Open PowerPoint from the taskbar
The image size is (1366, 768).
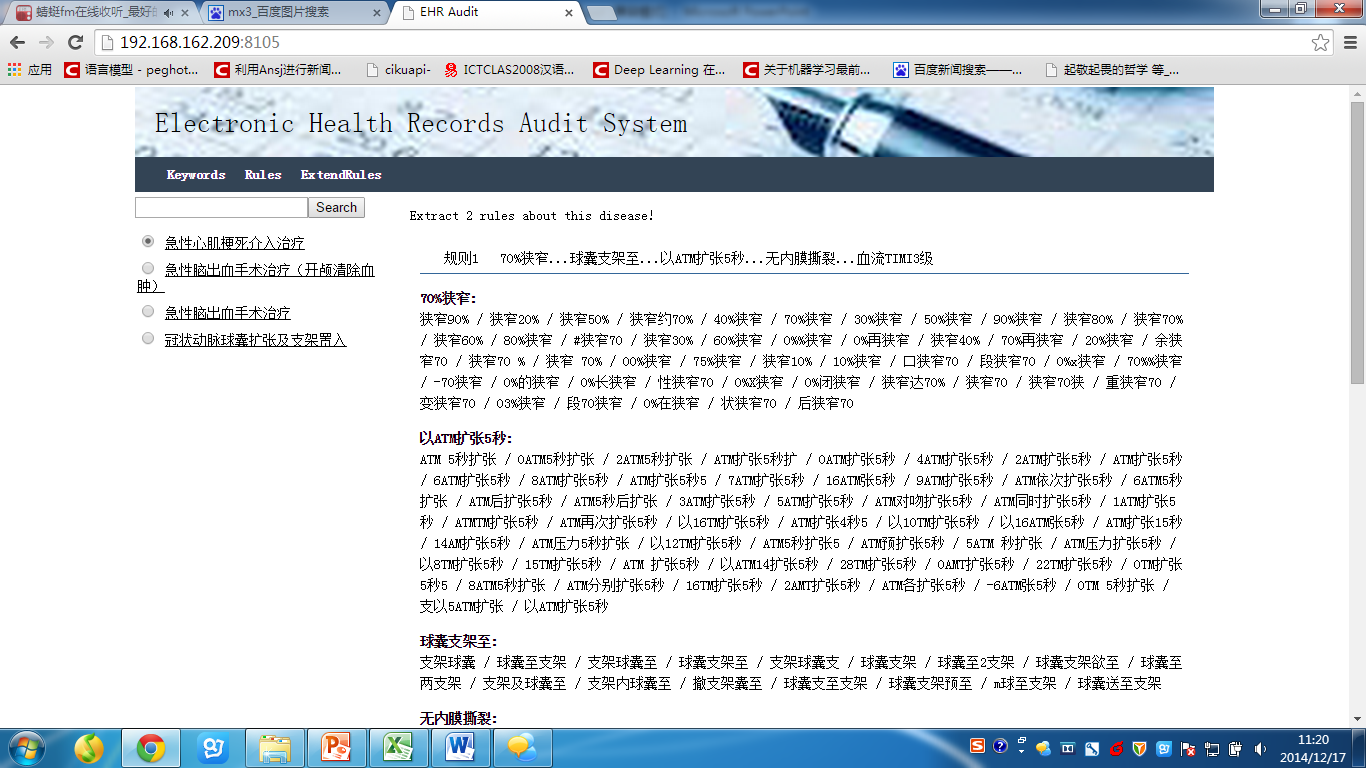pos(336,747)
